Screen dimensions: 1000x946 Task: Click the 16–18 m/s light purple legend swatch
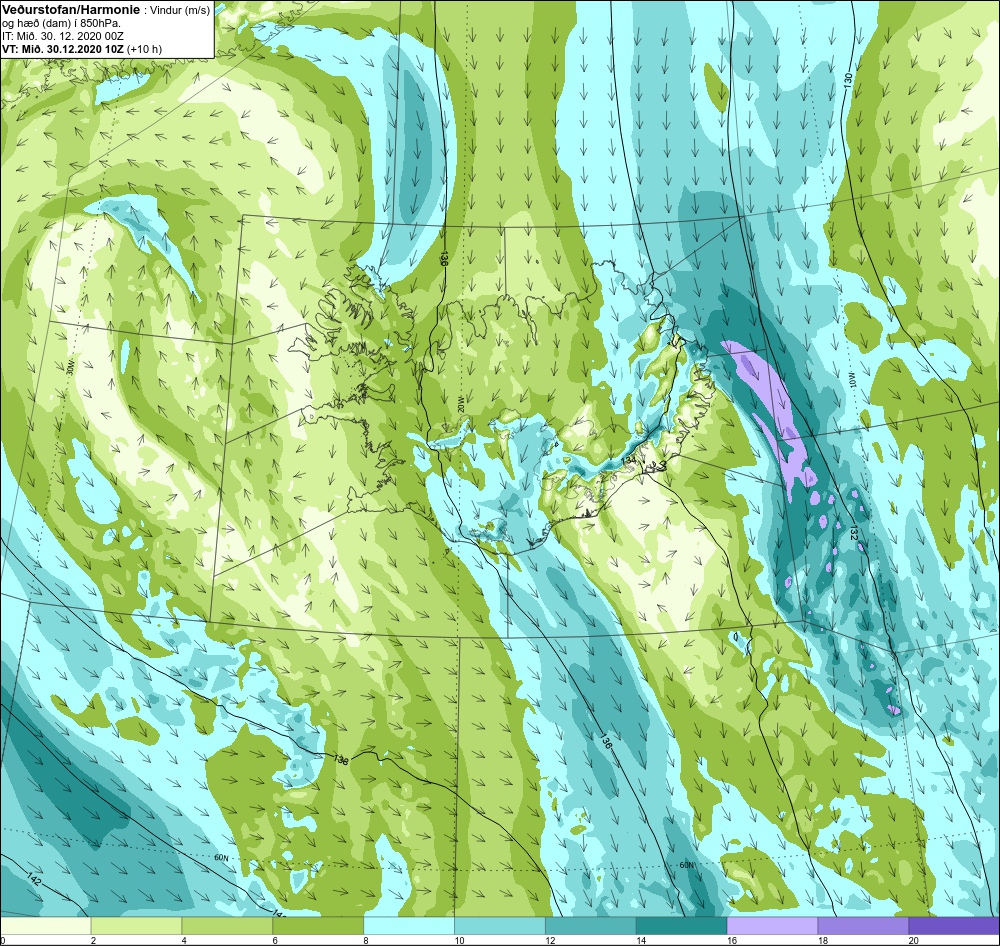point(772,925)
